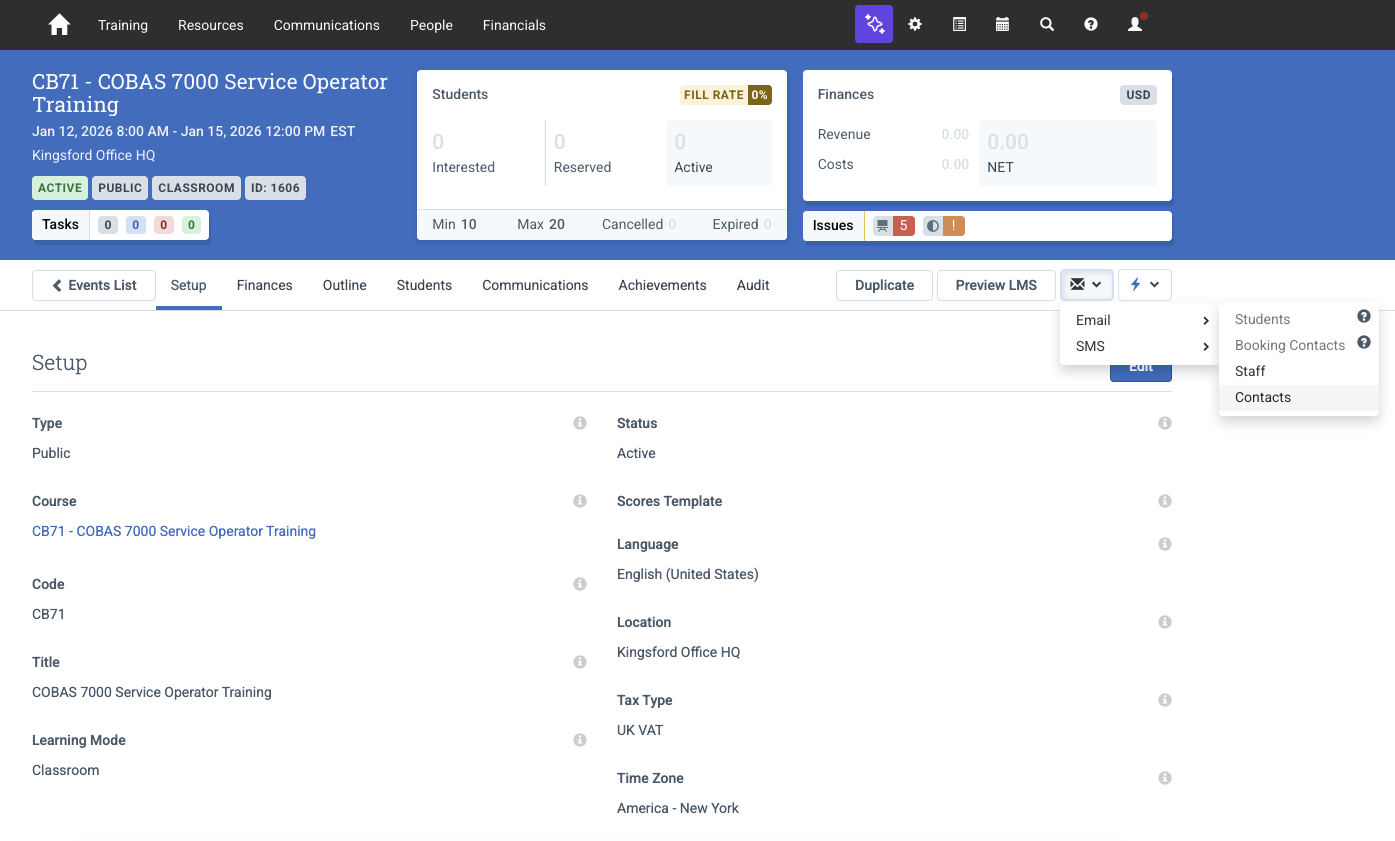Select Booking Contacts in the submenu

point(1289,345)
